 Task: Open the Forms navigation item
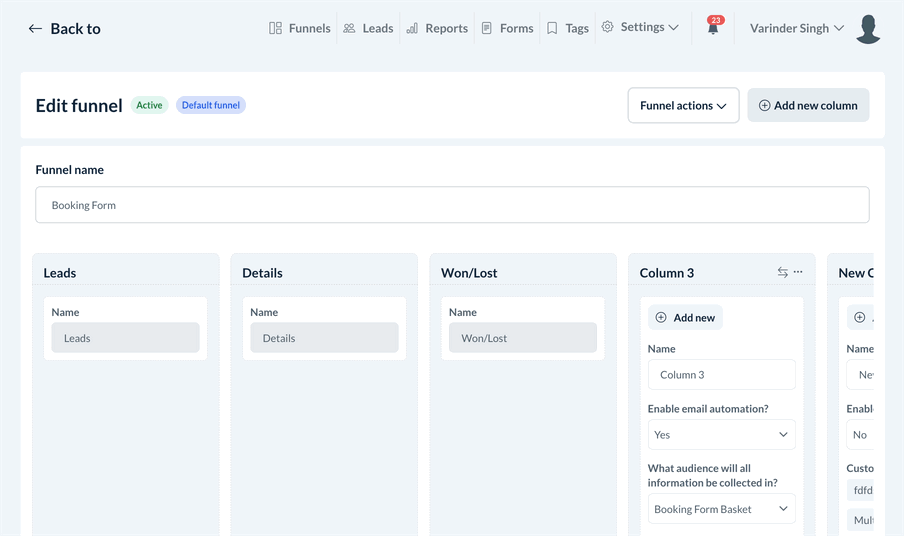(507, 28)
